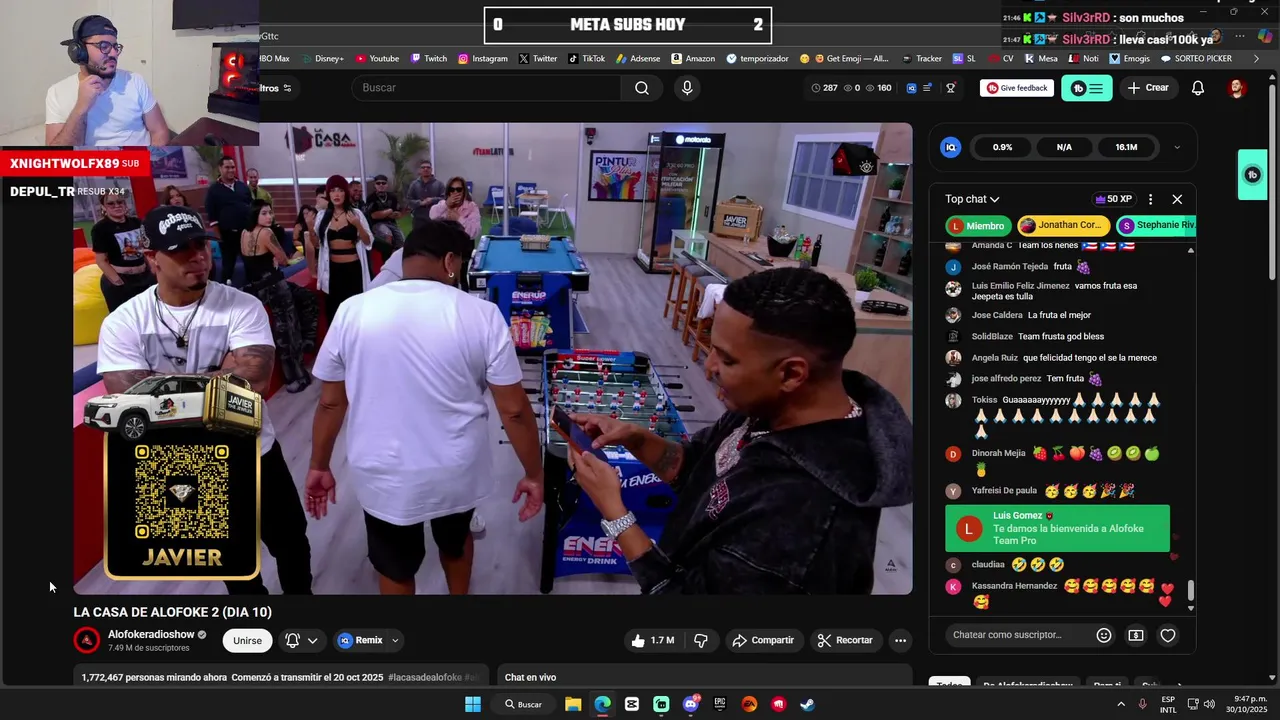Open CapCut from the taskbar
This screenshot has height=720, width=1280.
pos(632,704)
